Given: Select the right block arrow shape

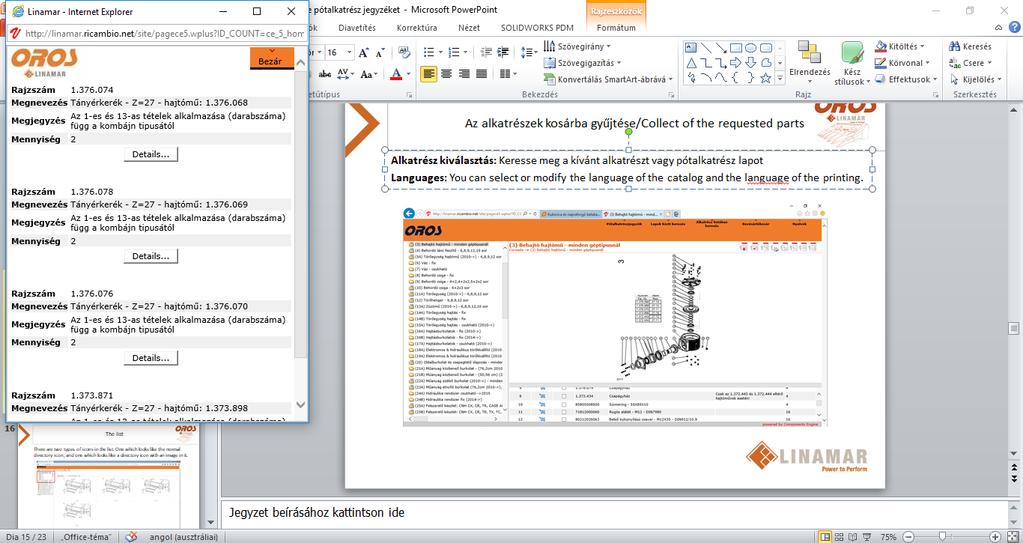Looking at the screenshot, I should pos(736,63).
